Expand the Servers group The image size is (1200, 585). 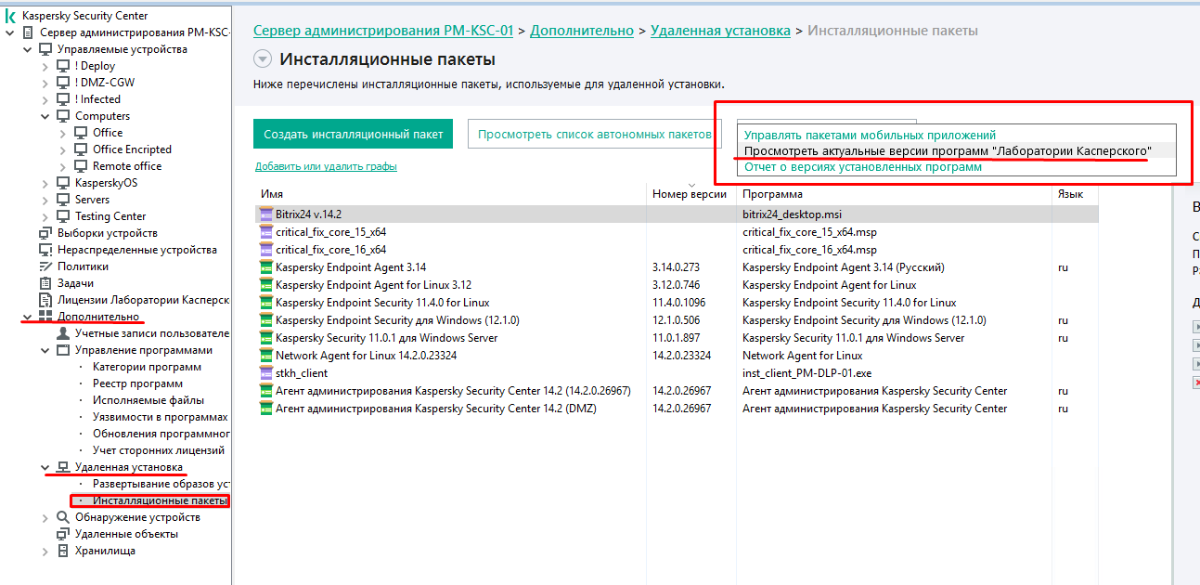(x=46, y=199)
